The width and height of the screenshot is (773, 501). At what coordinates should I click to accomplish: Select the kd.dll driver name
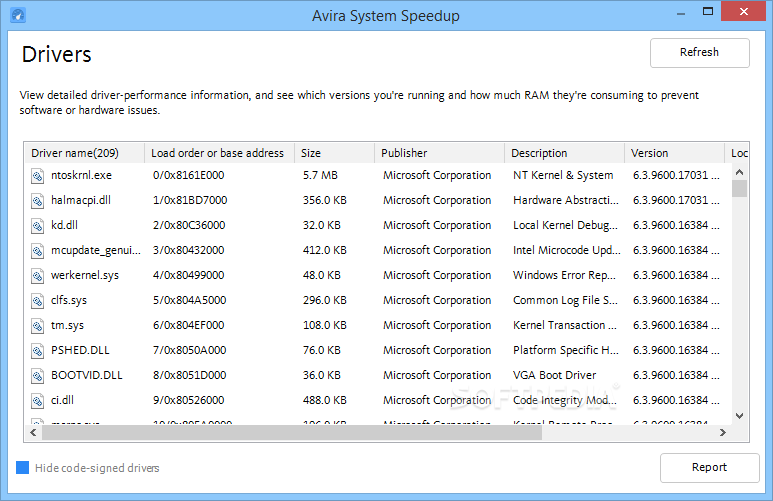tap(65, 225)
